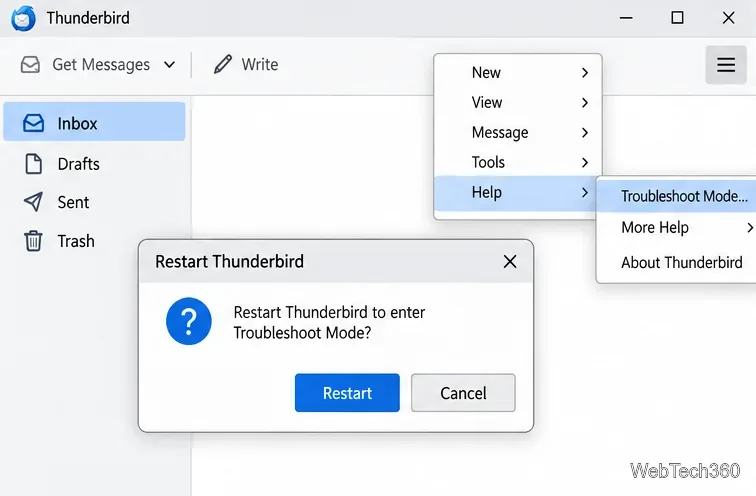
Task: Close the Thunderbird window
Action: pyautogui.click(x=729, y=18)
